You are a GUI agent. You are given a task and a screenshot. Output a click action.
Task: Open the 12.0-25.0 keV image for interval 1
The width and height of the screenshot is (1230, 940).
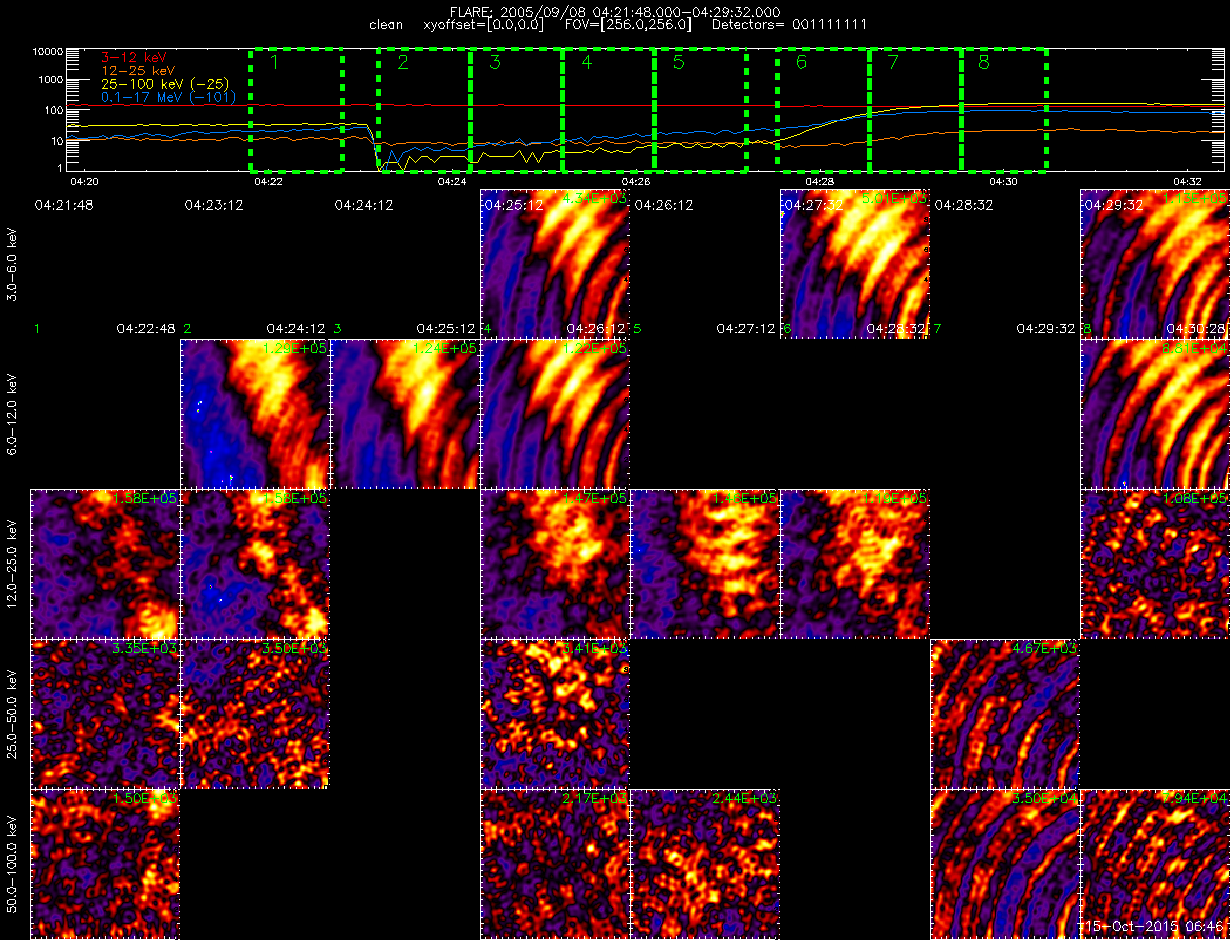(x=105, y=564)
